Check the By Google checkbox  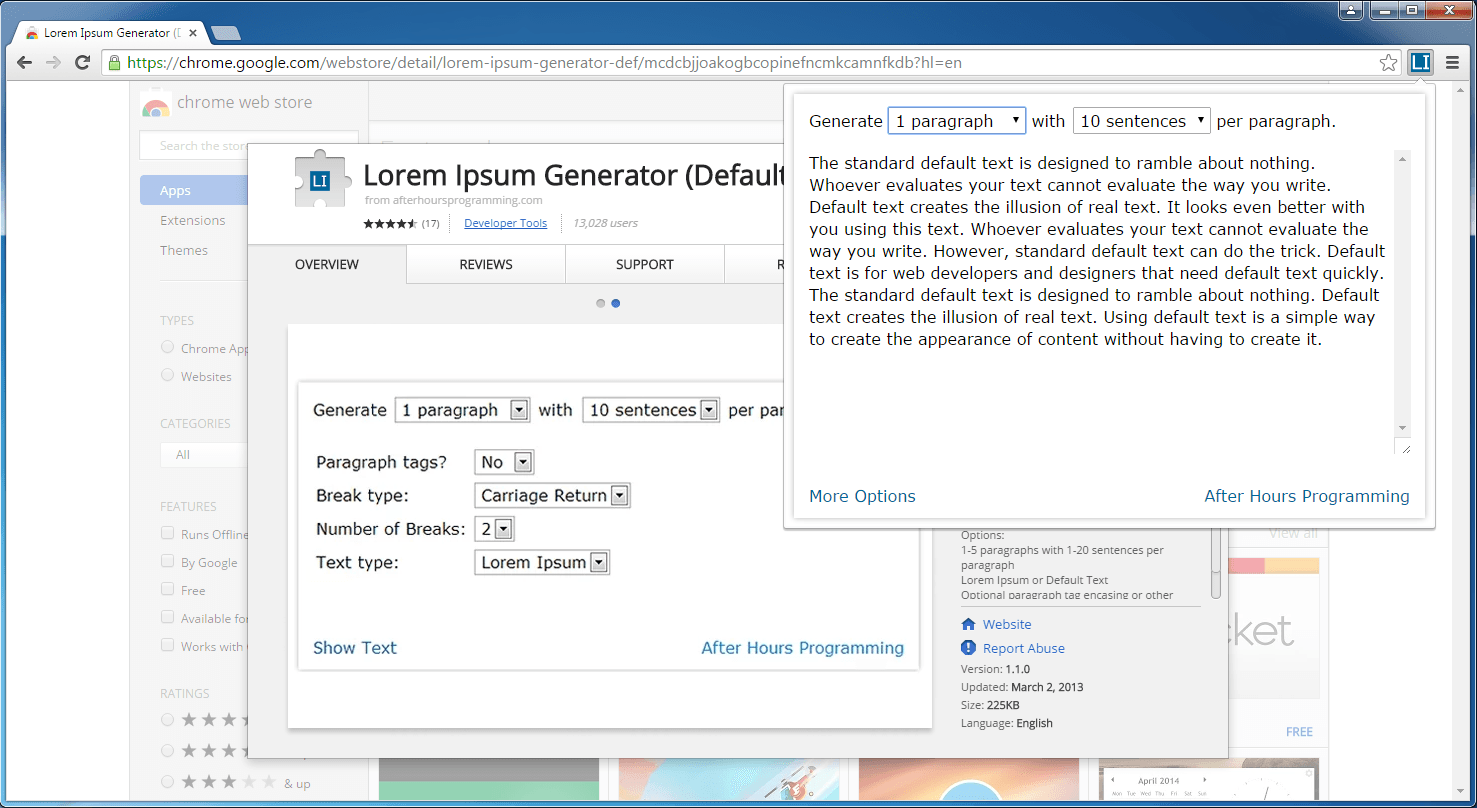[x=167, y=561]
